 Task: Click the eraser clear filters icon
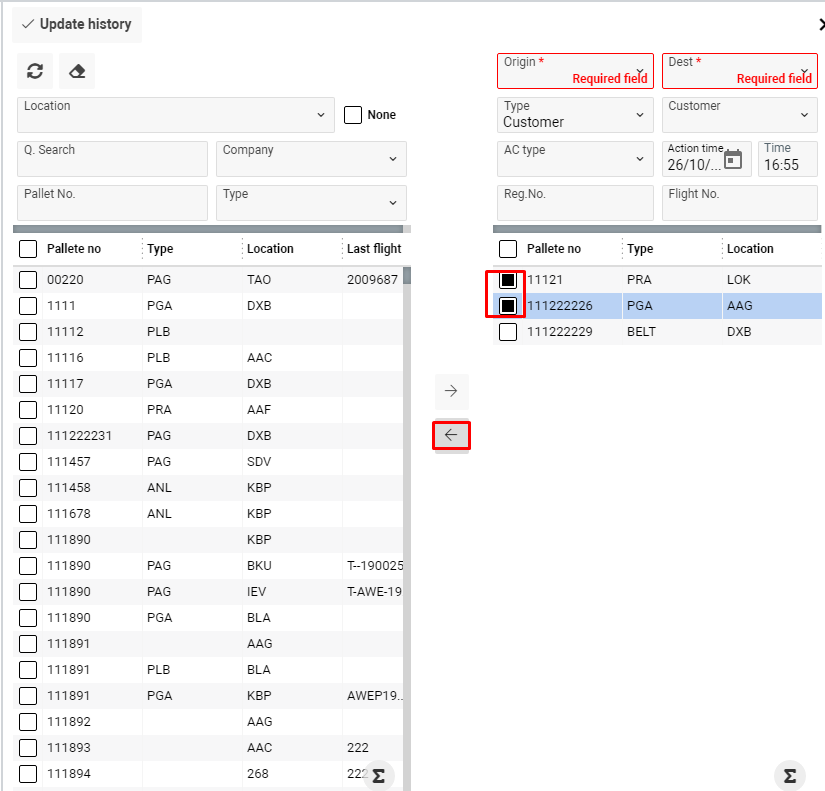coord(77,71)
